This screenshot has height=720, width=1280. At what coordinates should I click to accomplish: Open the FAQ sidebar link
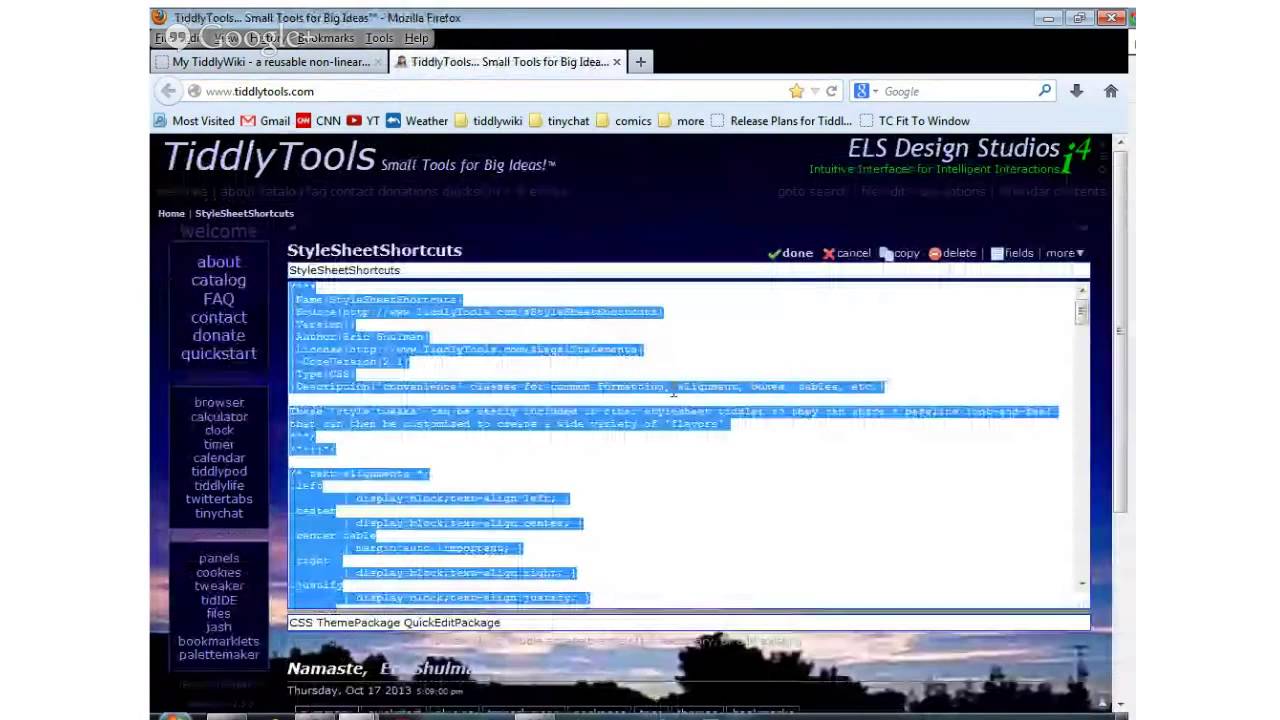218,299
